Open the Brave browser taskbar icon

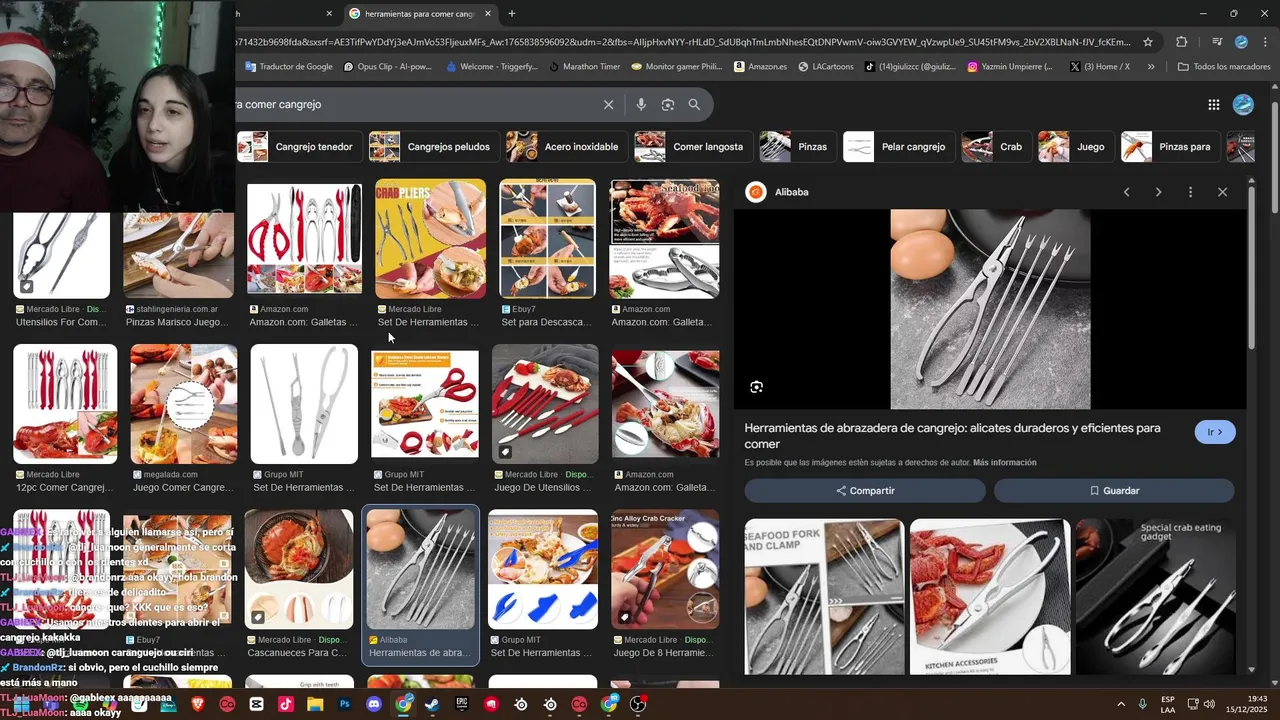pos(197,704)
